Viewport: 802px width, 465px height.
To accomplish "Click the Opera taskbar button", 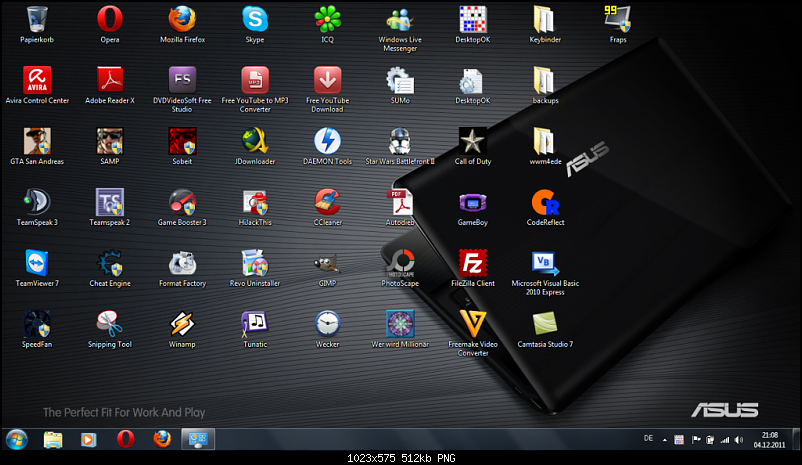I will [125, 439].
